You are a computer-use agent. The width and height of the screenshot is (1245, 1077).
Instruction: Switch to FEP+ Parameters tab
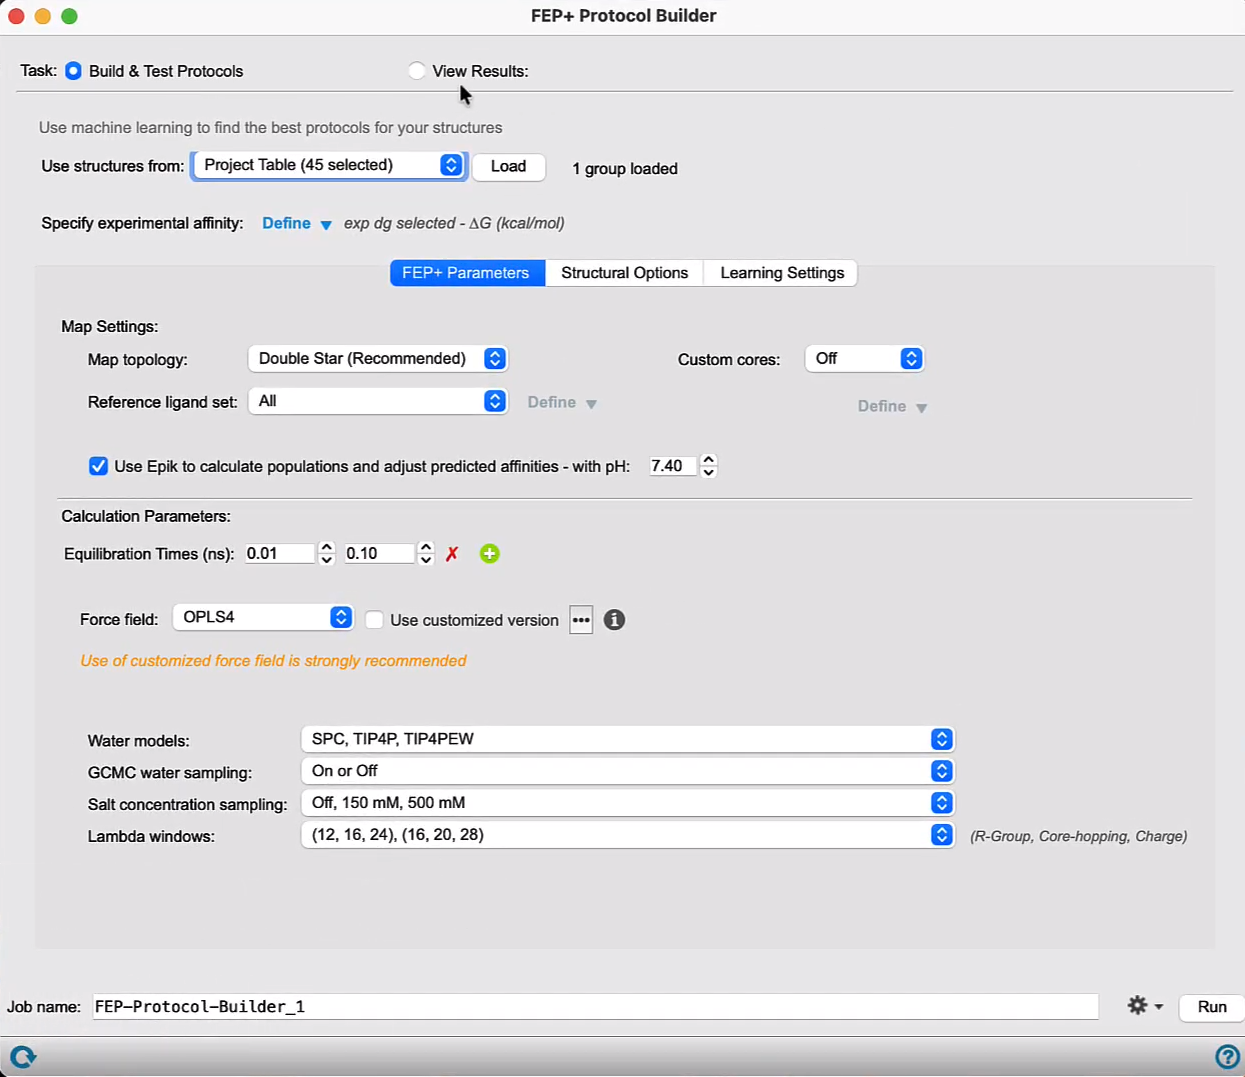point(466,273)
